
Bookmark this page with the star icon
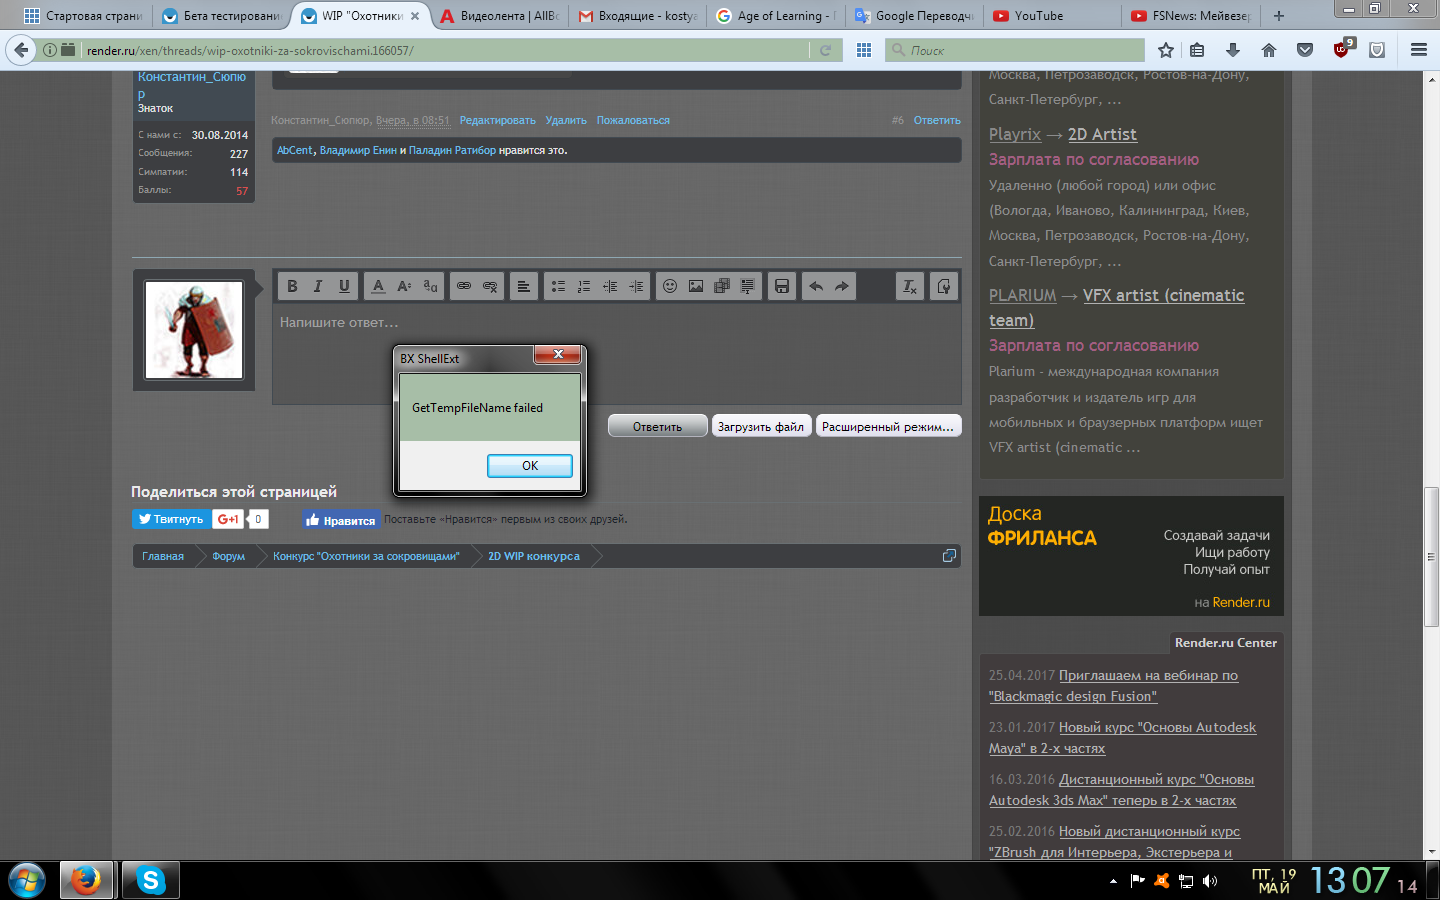tap(1165, 50)
